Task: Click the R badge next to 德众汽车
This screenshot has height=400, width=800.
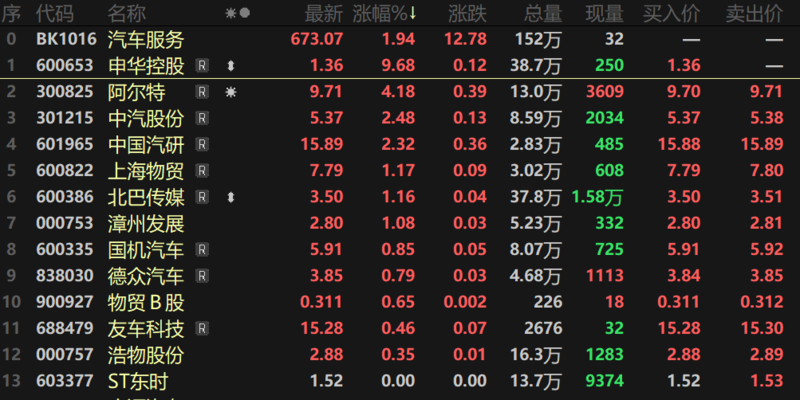Action: click(x=203, y=276)
